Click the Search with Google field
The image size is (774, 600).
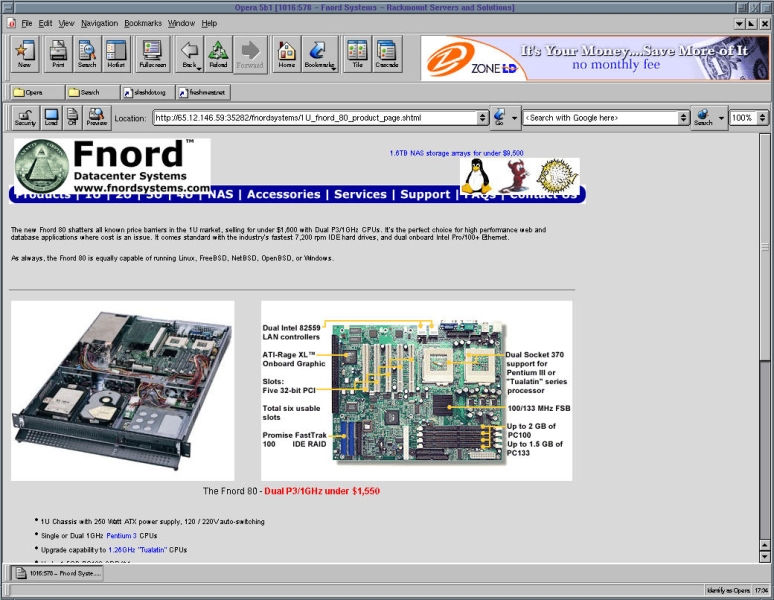coord(601,118)
